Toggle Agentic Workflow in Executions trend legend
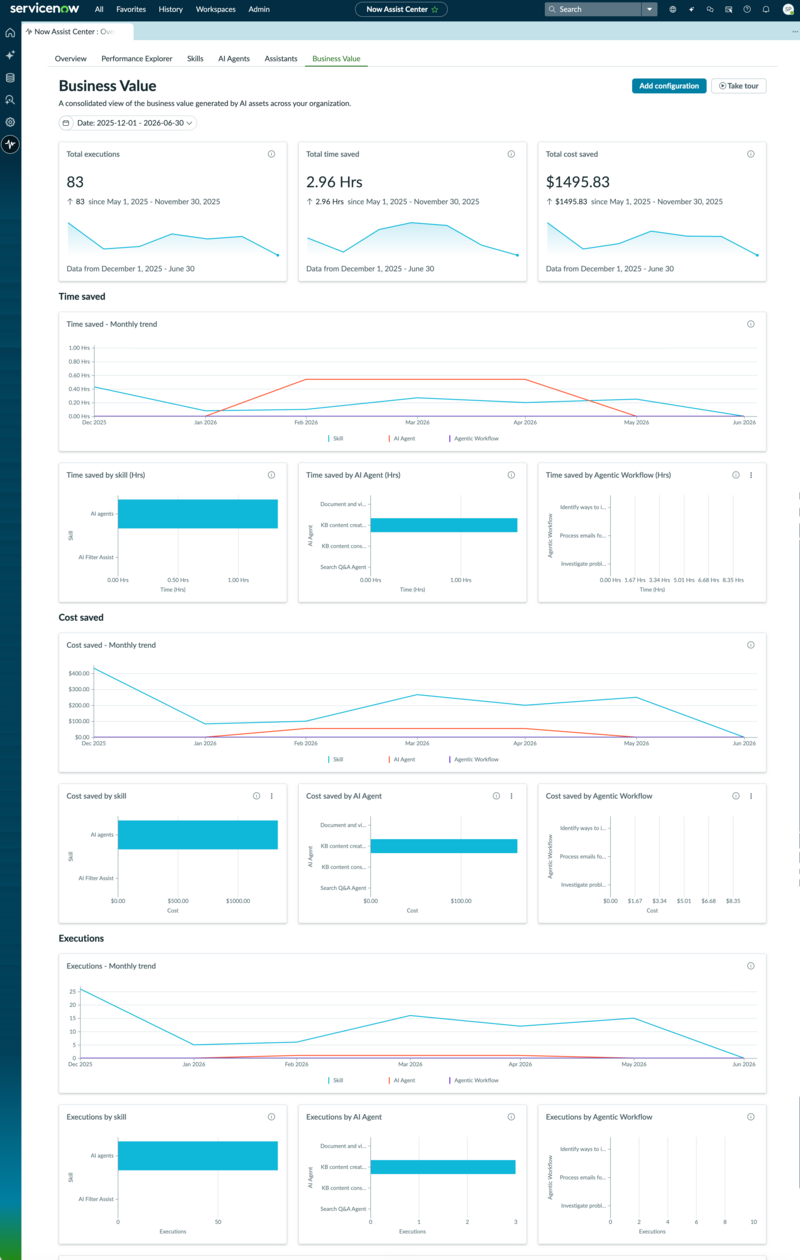Image resolution: width=800 pixels, height=1260 pixels. pyautogui.click(x=474, y=1080)
